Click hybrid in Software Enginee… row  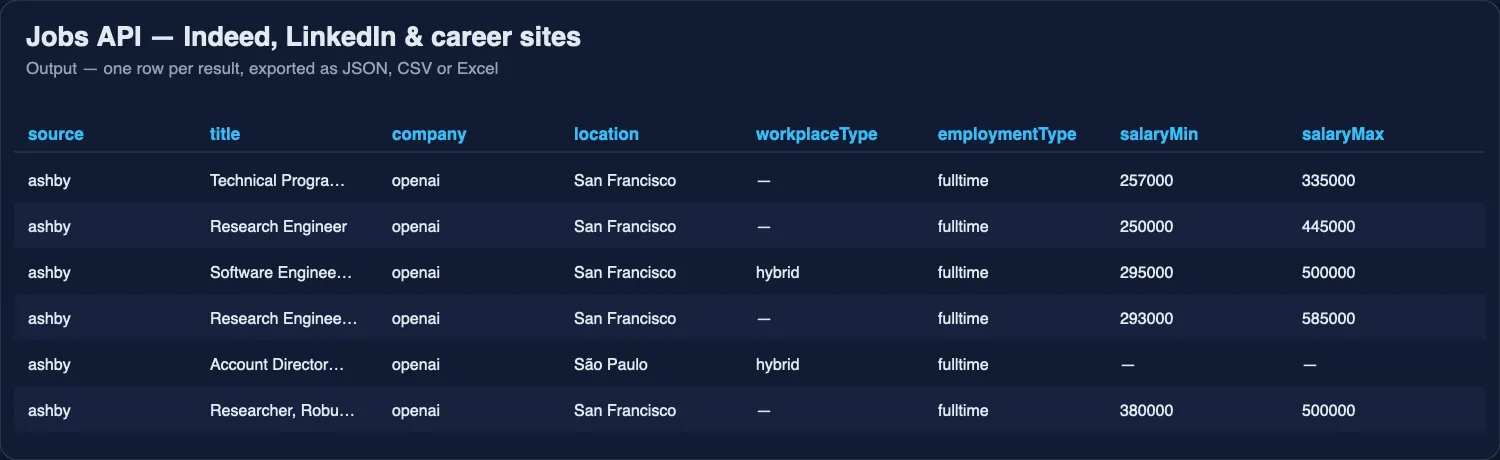778,273
